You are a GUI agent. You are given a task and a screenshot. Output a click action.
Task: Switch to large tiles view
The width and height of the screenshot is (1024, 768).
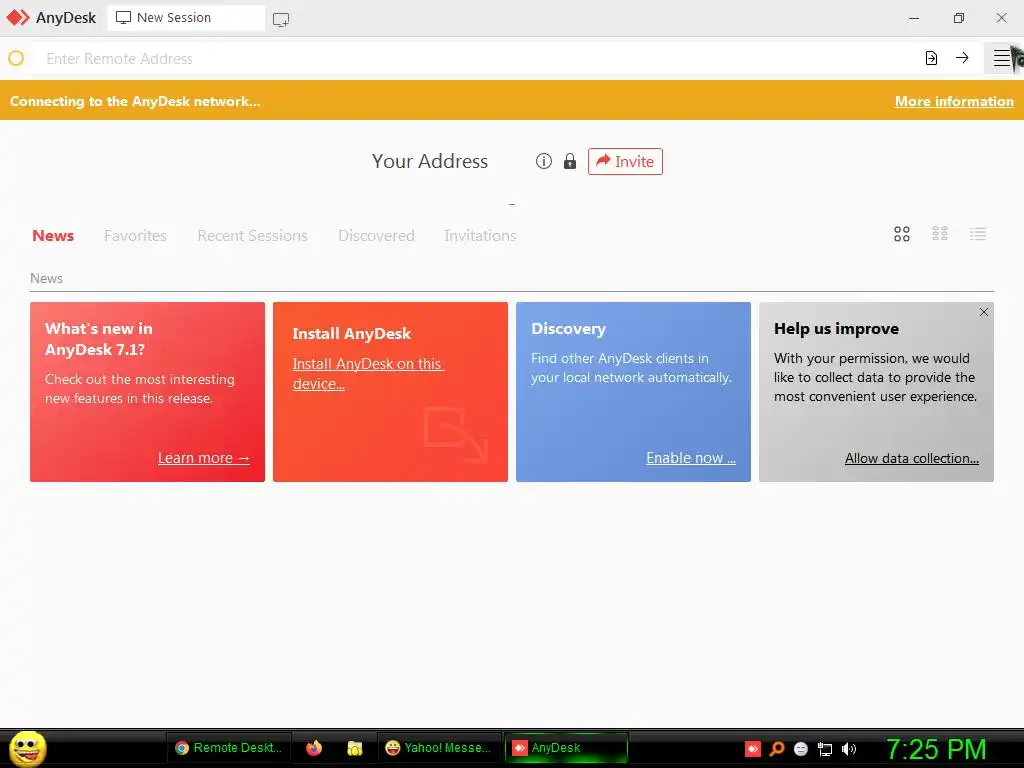[x=902, y=234]
